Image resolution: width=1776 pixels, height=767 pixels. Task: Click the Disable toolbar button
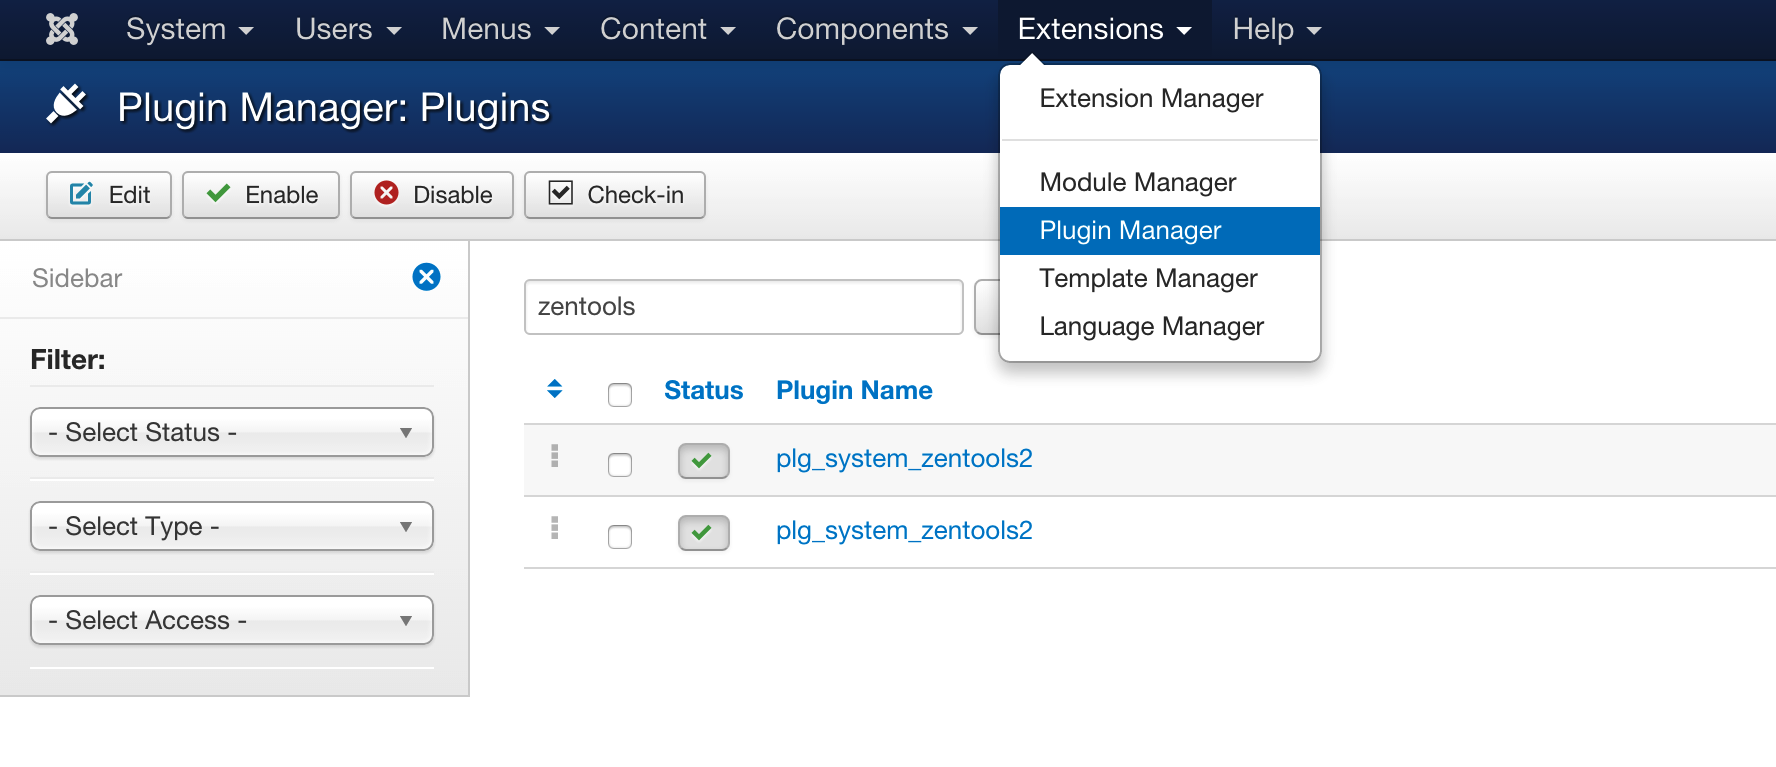[432, 194]
